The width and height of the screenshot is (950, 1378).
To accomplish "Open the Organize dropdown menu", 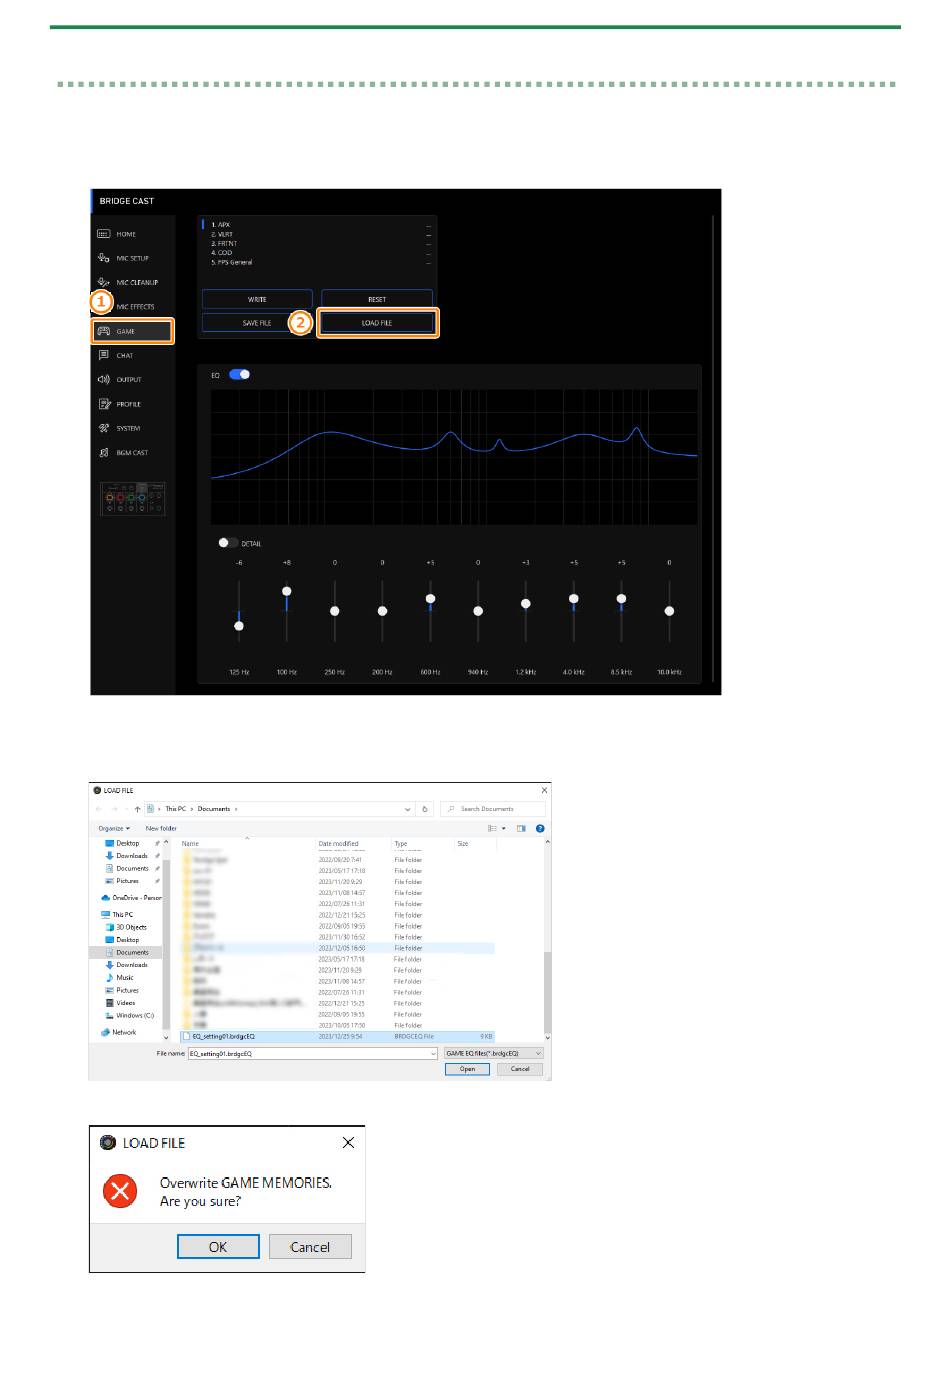I will [x=114, y=828].
